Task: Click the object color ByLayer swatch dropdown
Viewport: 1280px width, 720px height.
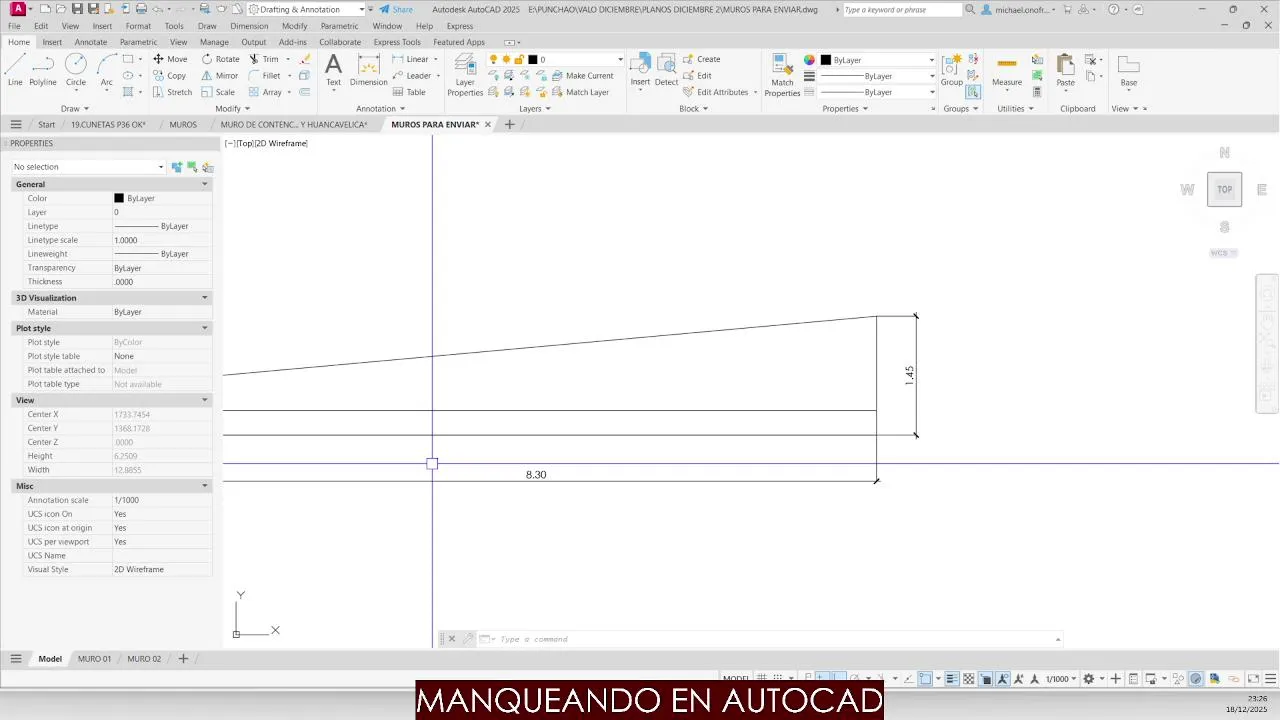Action: coord(878,60)
